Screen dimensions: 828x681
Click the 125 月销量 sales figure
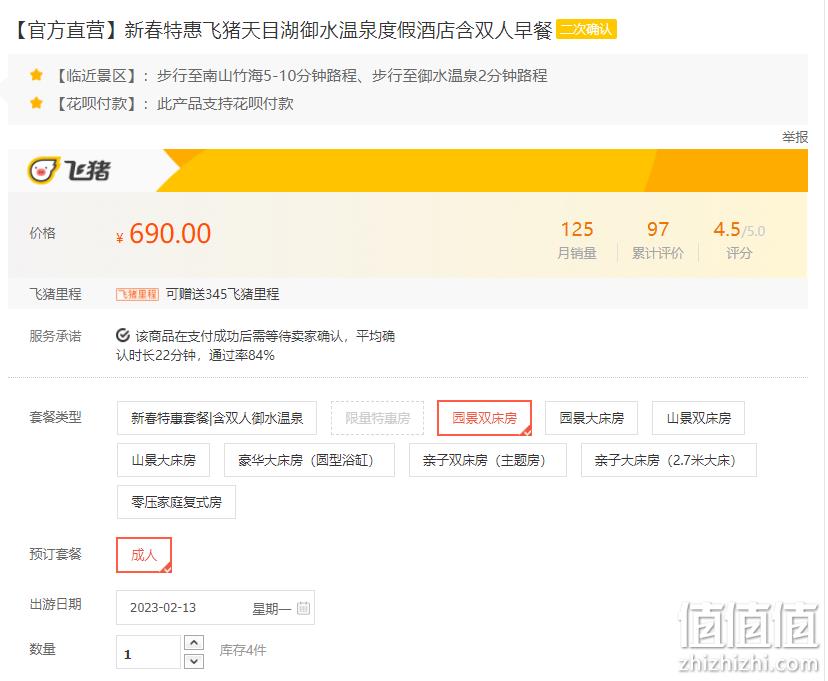(x=577, y=240)
